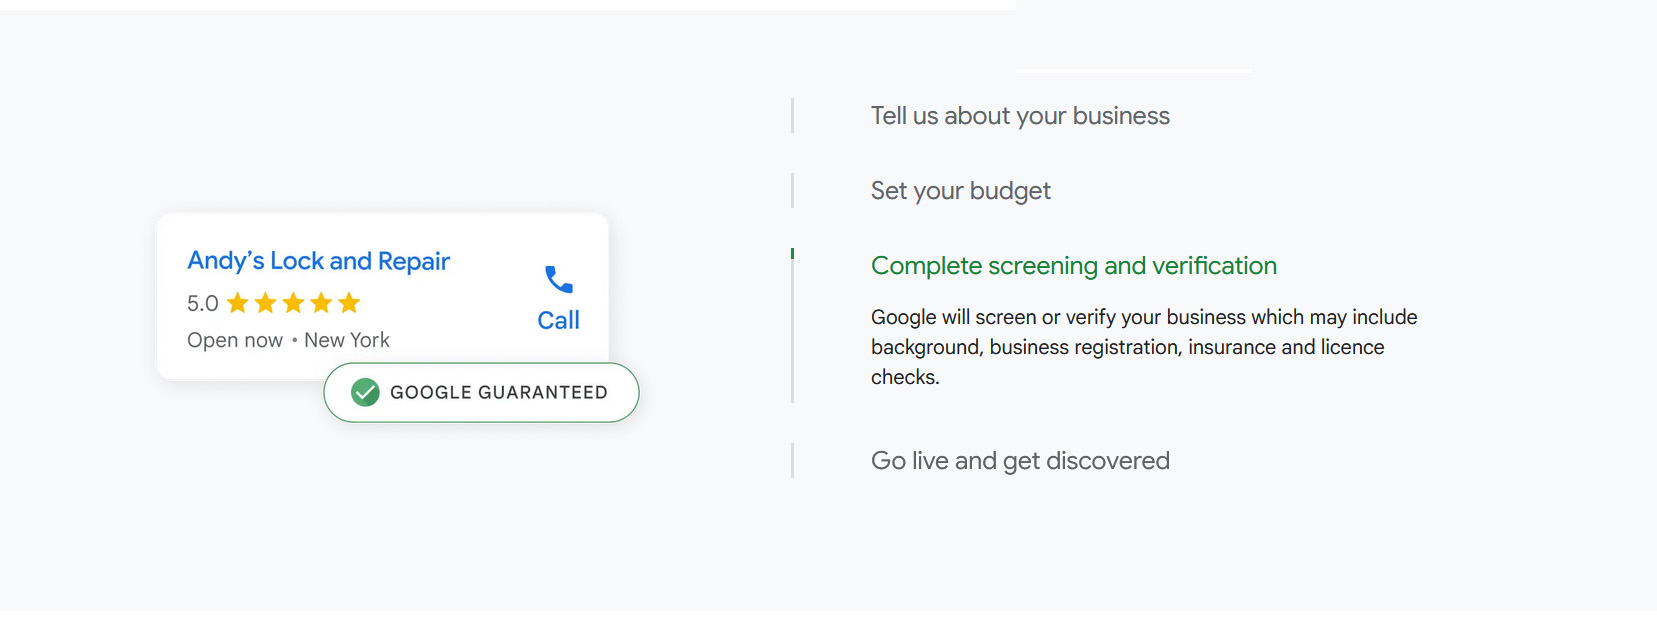Click the fifth yellow rating star
Image resolution: width=1657 pixels, height=635 pixels.
(x=349, y=303)
